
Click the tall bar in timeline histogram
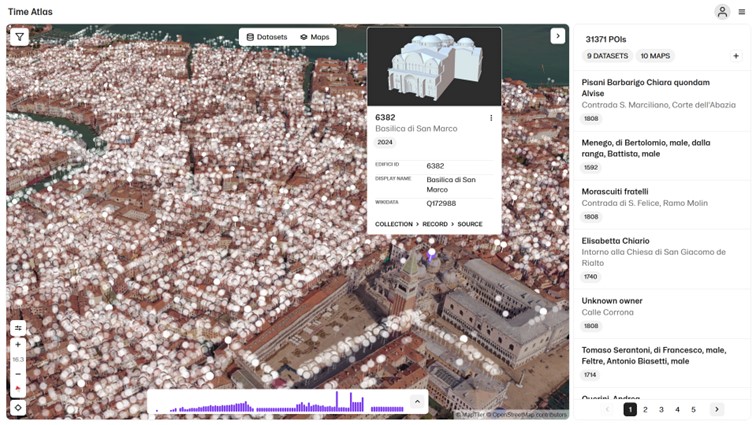pyautogui.click(x=336, y=400)
